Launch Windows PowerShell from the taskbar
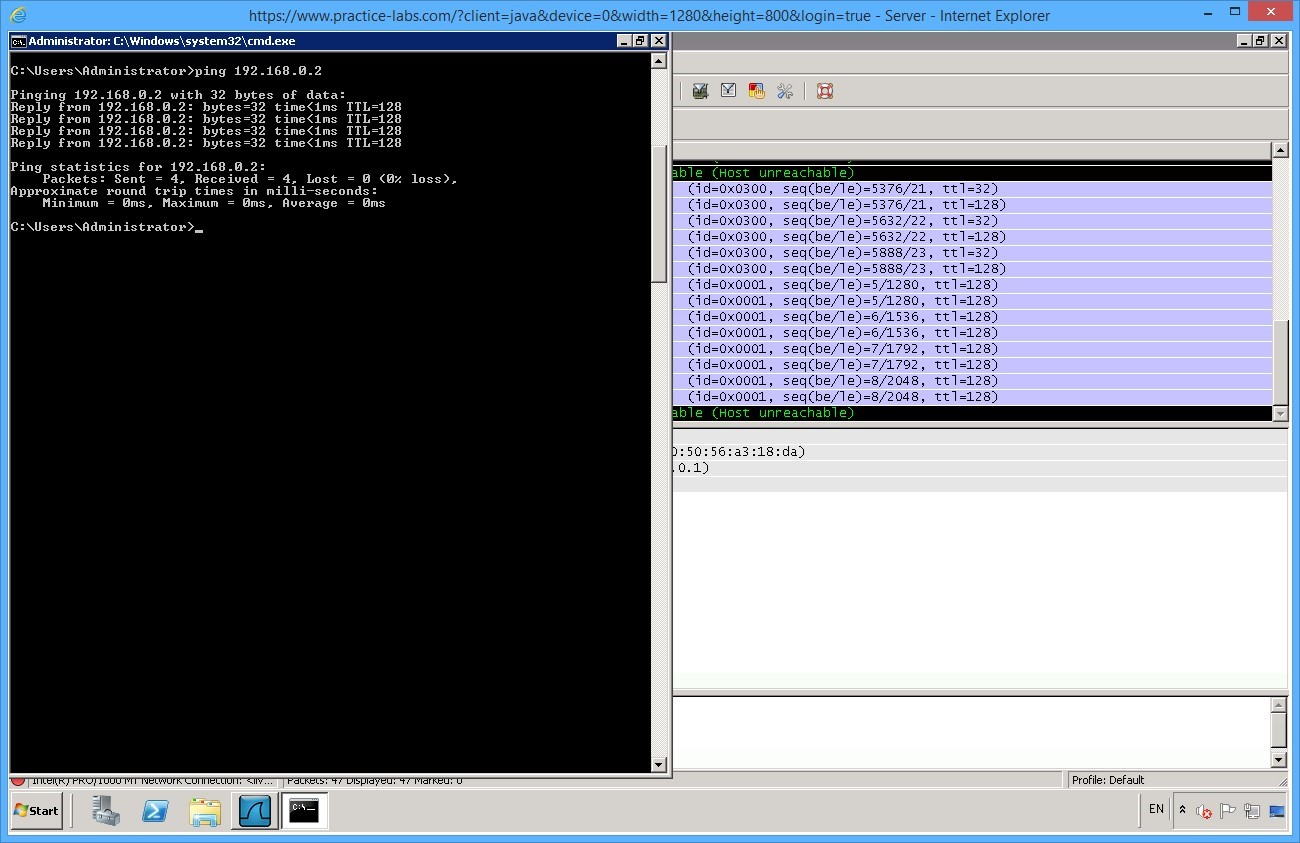 coord(155,811)
